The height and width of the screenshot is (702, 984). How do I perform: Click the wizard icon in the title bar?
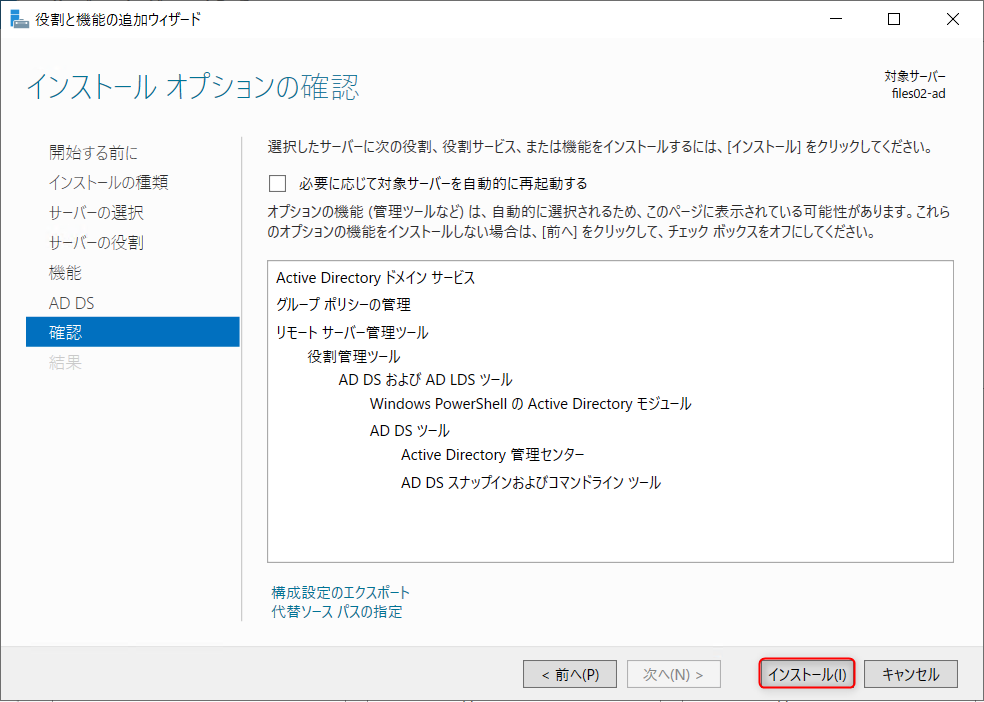pyautogui.click(x=19, y=19)
